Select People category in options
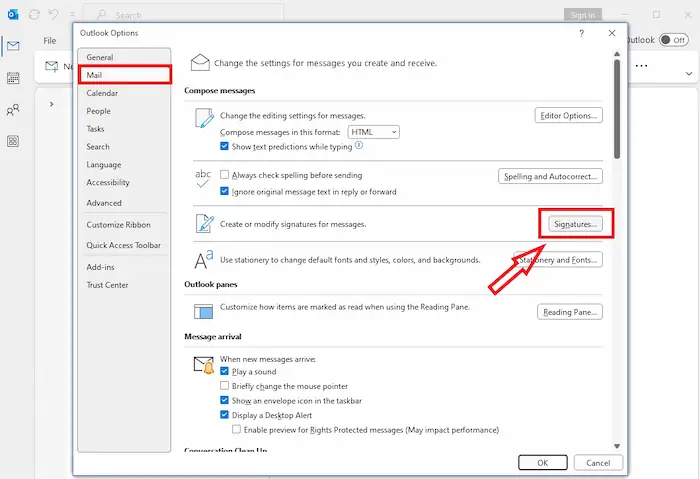The height and width of the screenshot is (479, 700). pyautogui.click(x=124, y=111)
